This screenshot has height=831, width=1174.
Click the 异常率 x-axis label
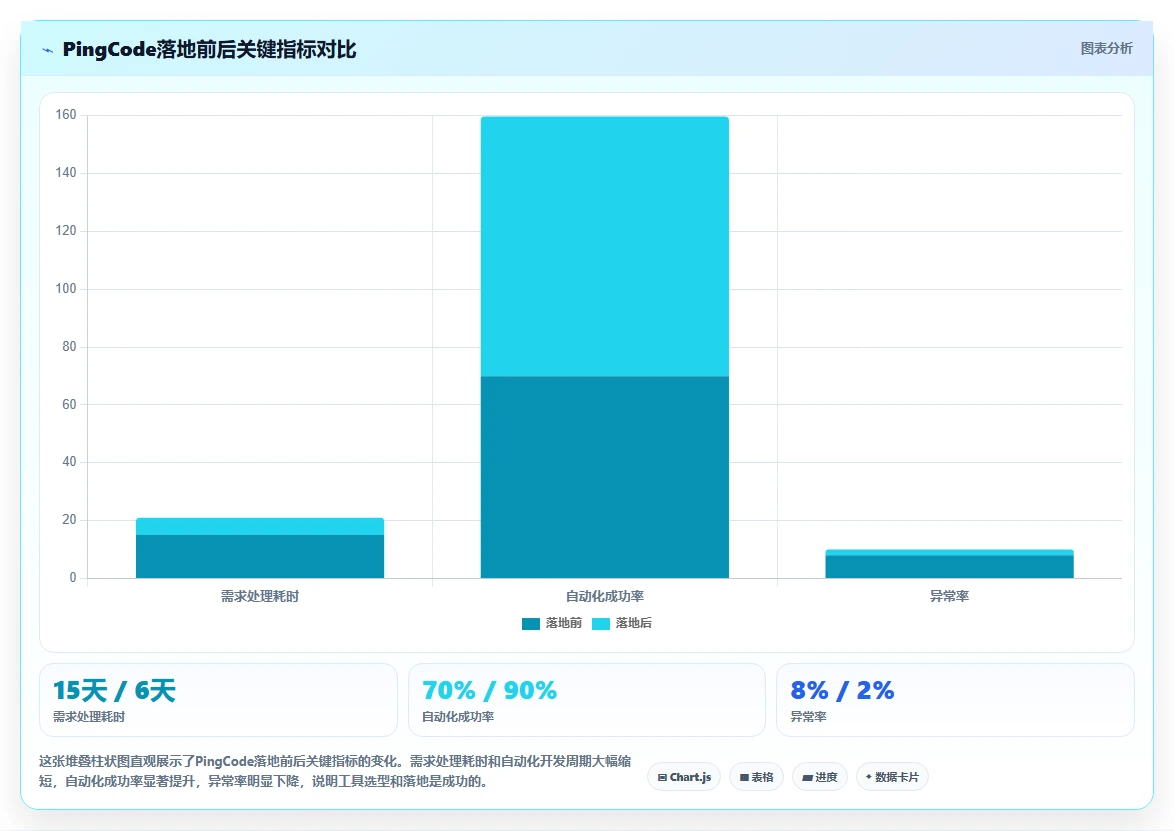tap(949, 597)
